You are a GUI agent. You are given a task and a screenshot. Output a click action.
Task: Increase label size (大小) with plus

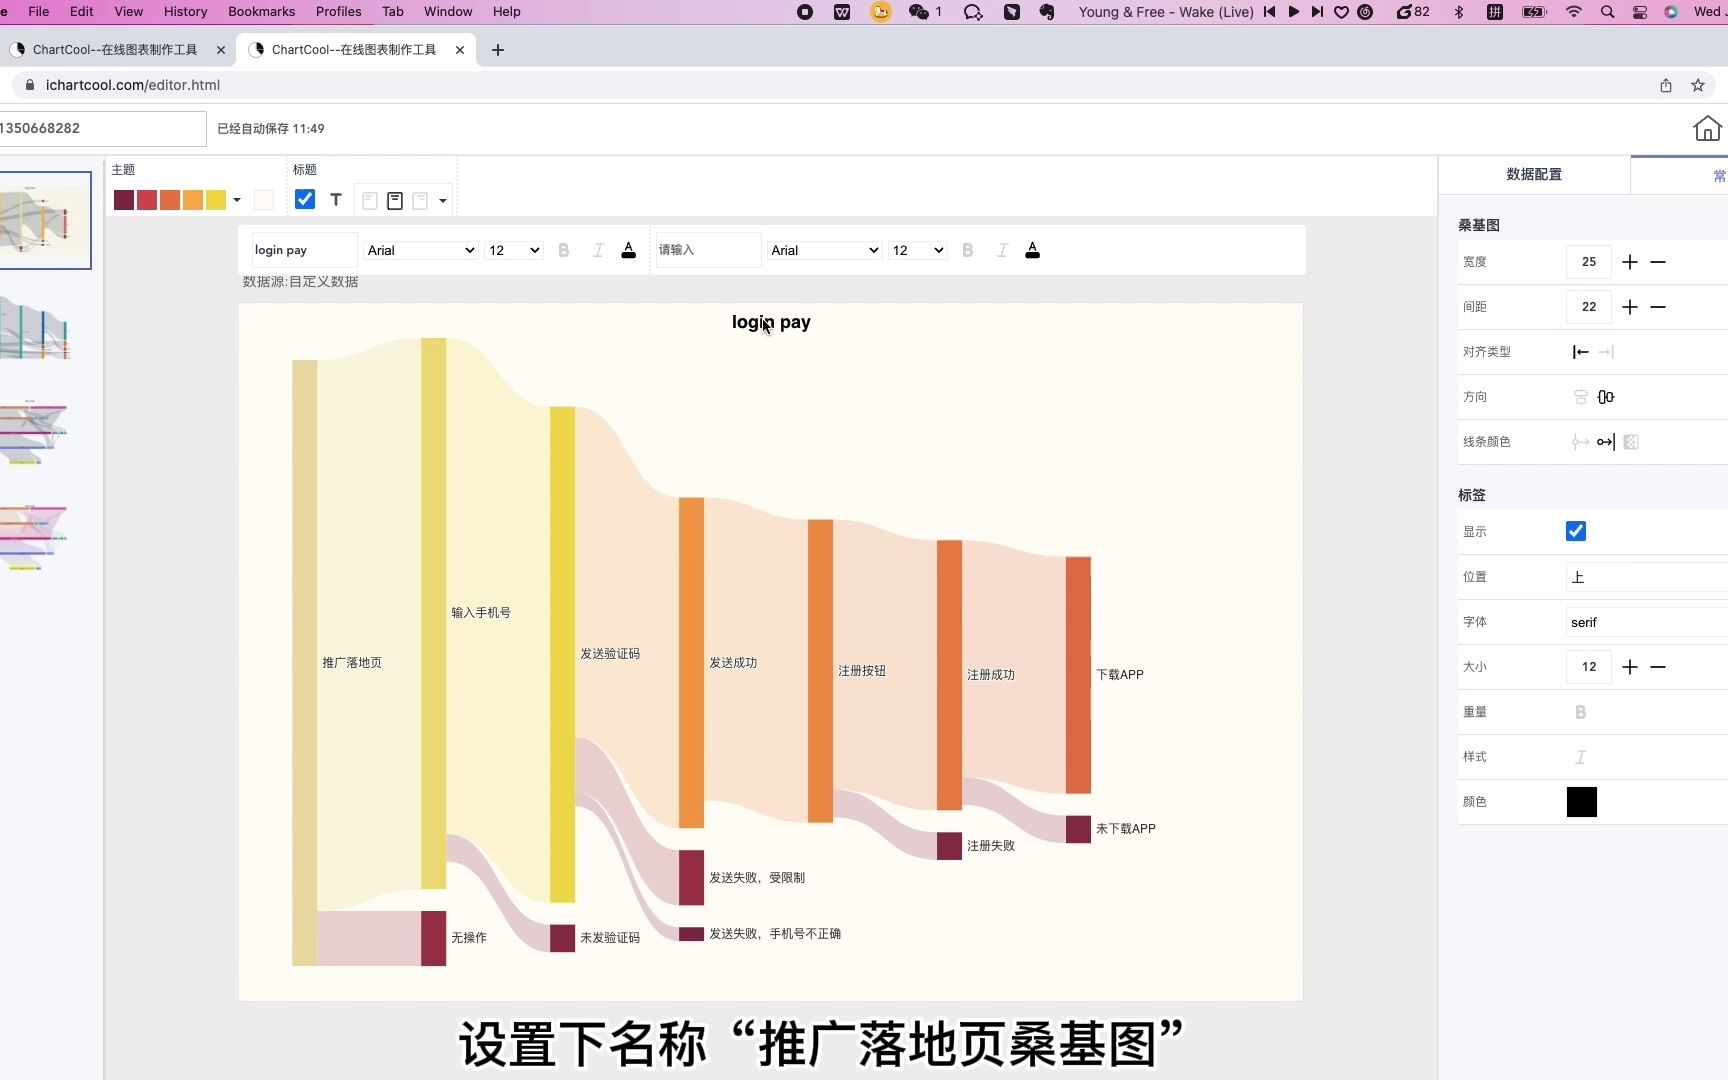click(1630, 667)
